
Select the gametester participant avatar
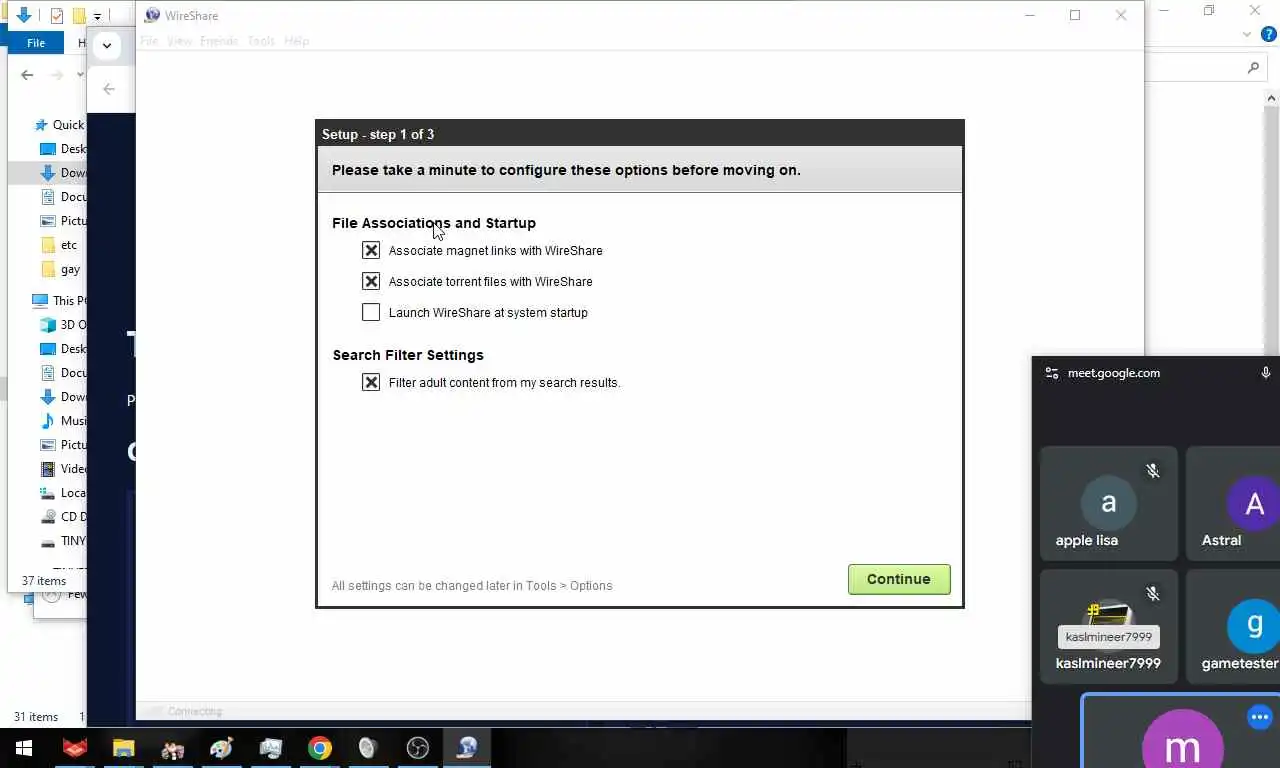point(1254,627)
